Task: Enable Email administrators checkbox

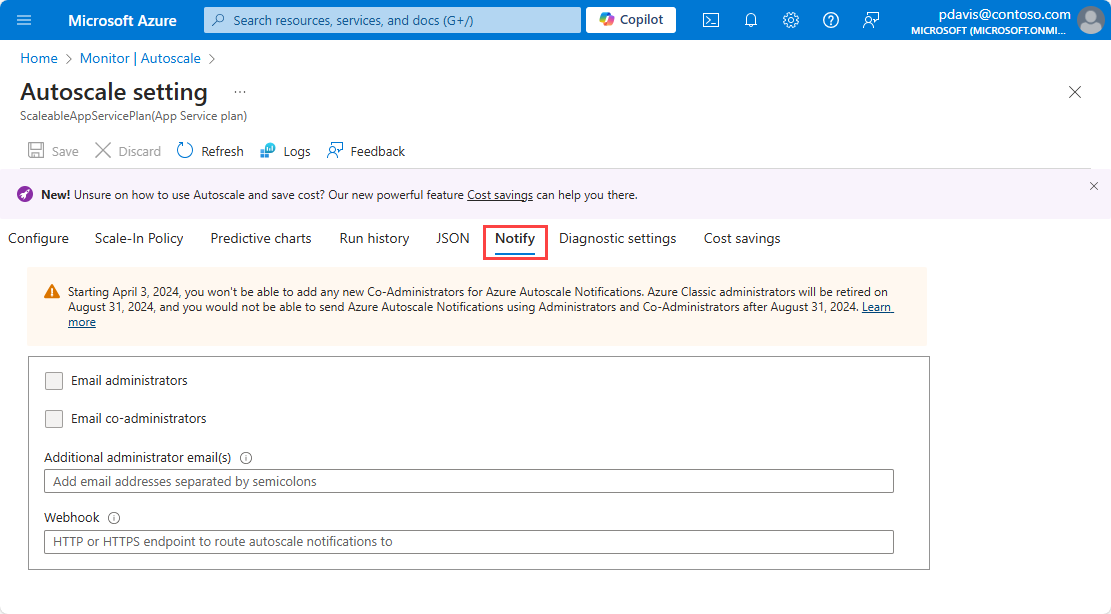Action: [54, 381]
